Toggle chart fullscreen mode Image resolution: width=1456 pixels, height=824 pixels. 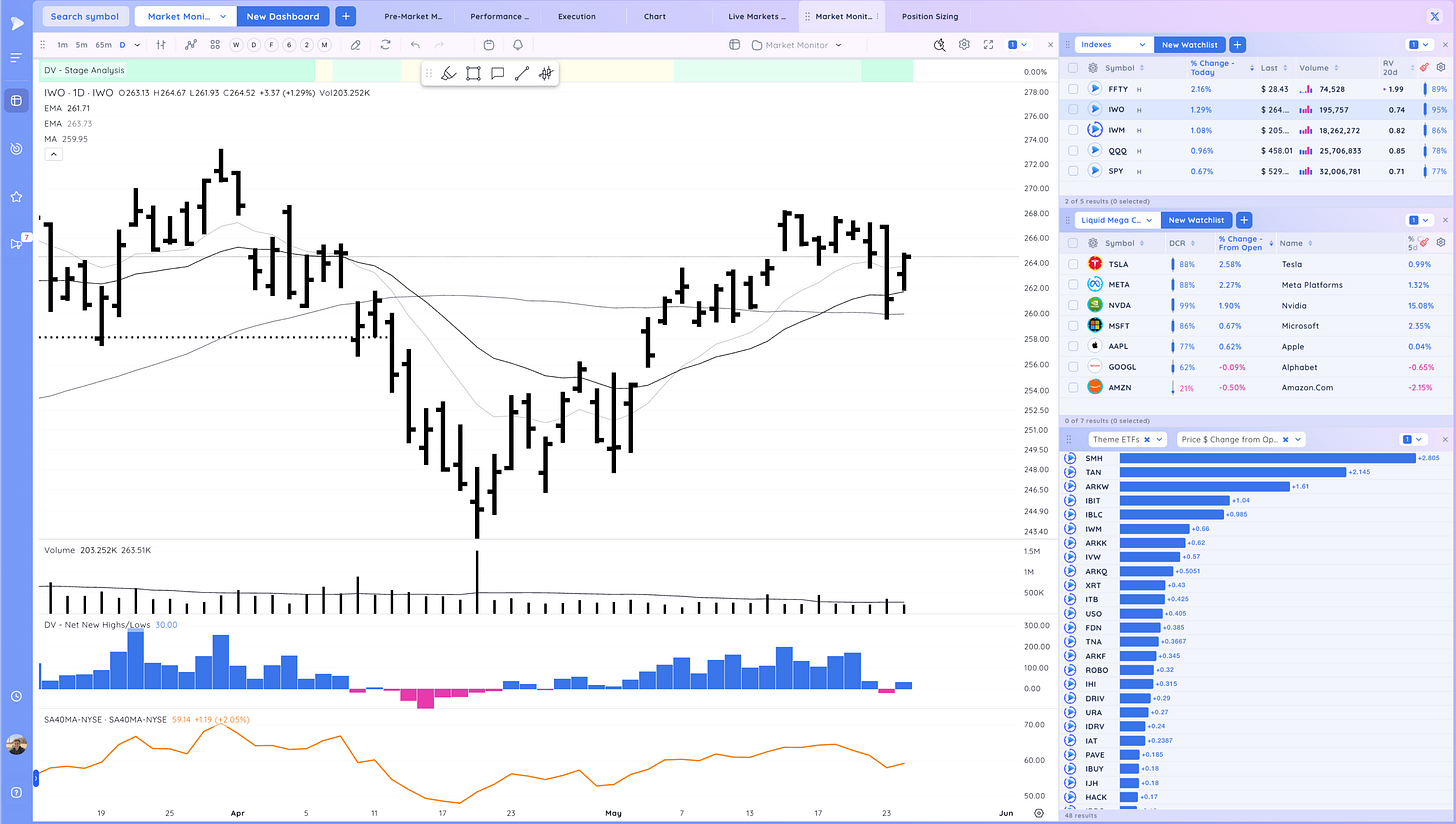988,45
